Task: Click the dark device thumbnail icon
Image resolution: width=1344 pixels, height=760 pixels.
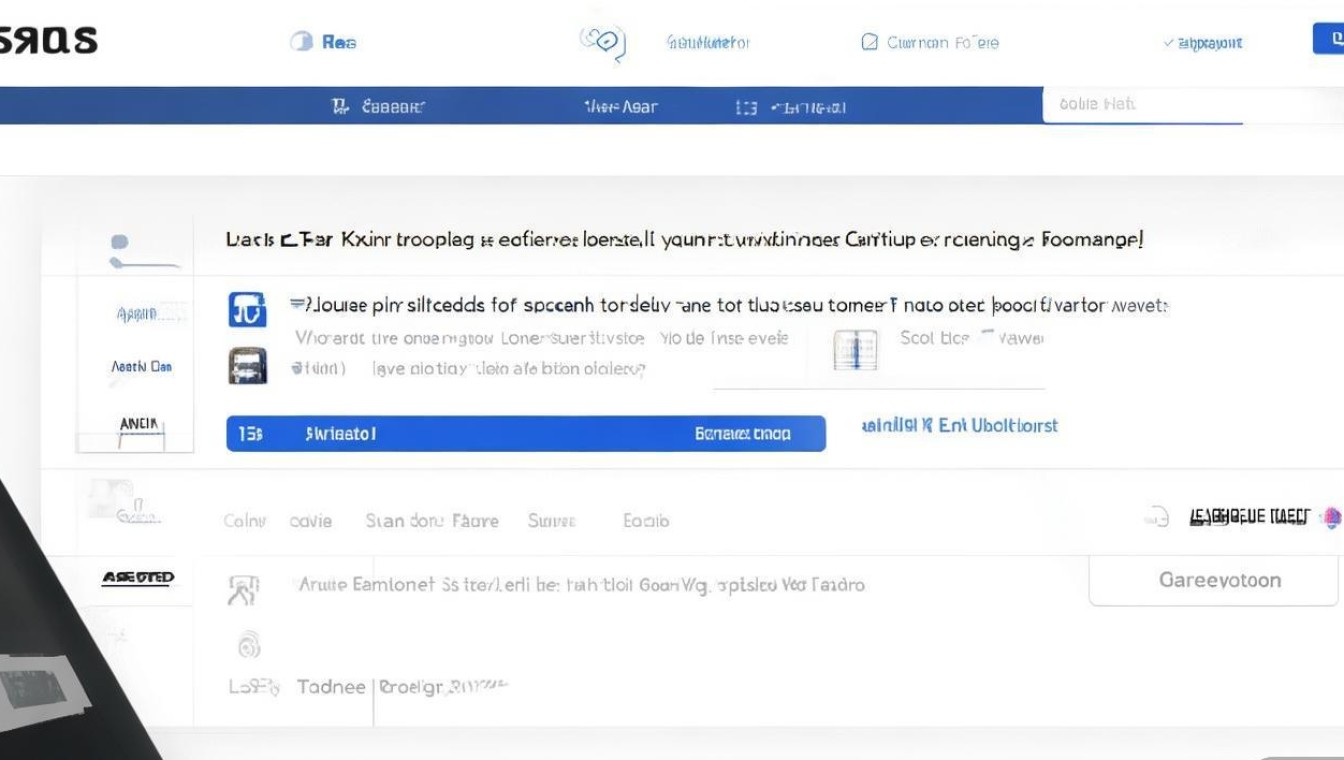Action: 247,366
